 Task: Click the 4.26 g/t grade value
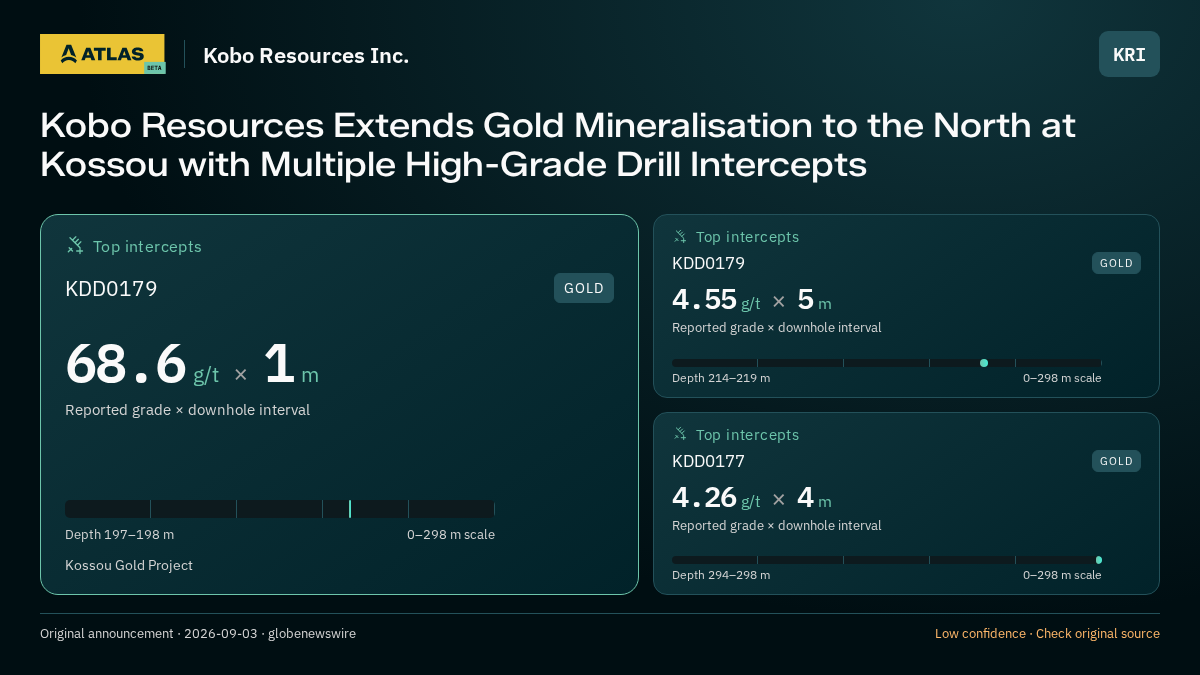pyautogui.click(x=716, y=497)
